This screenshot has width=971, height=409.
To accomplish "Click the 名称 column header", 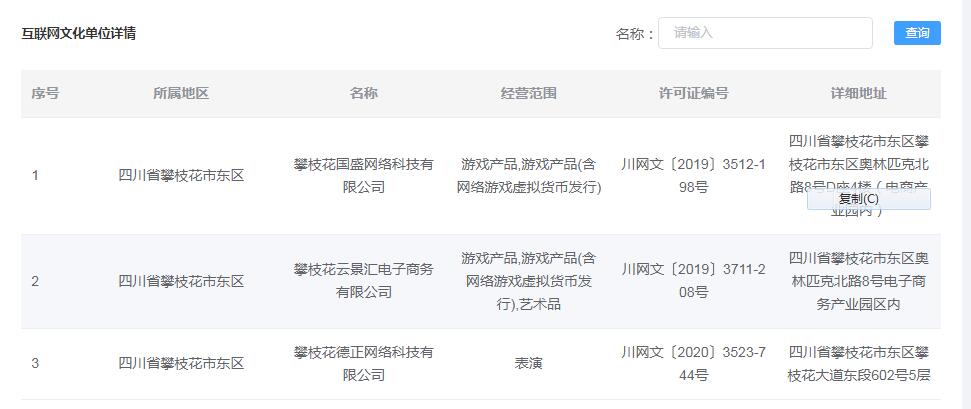I will (364, 94).
